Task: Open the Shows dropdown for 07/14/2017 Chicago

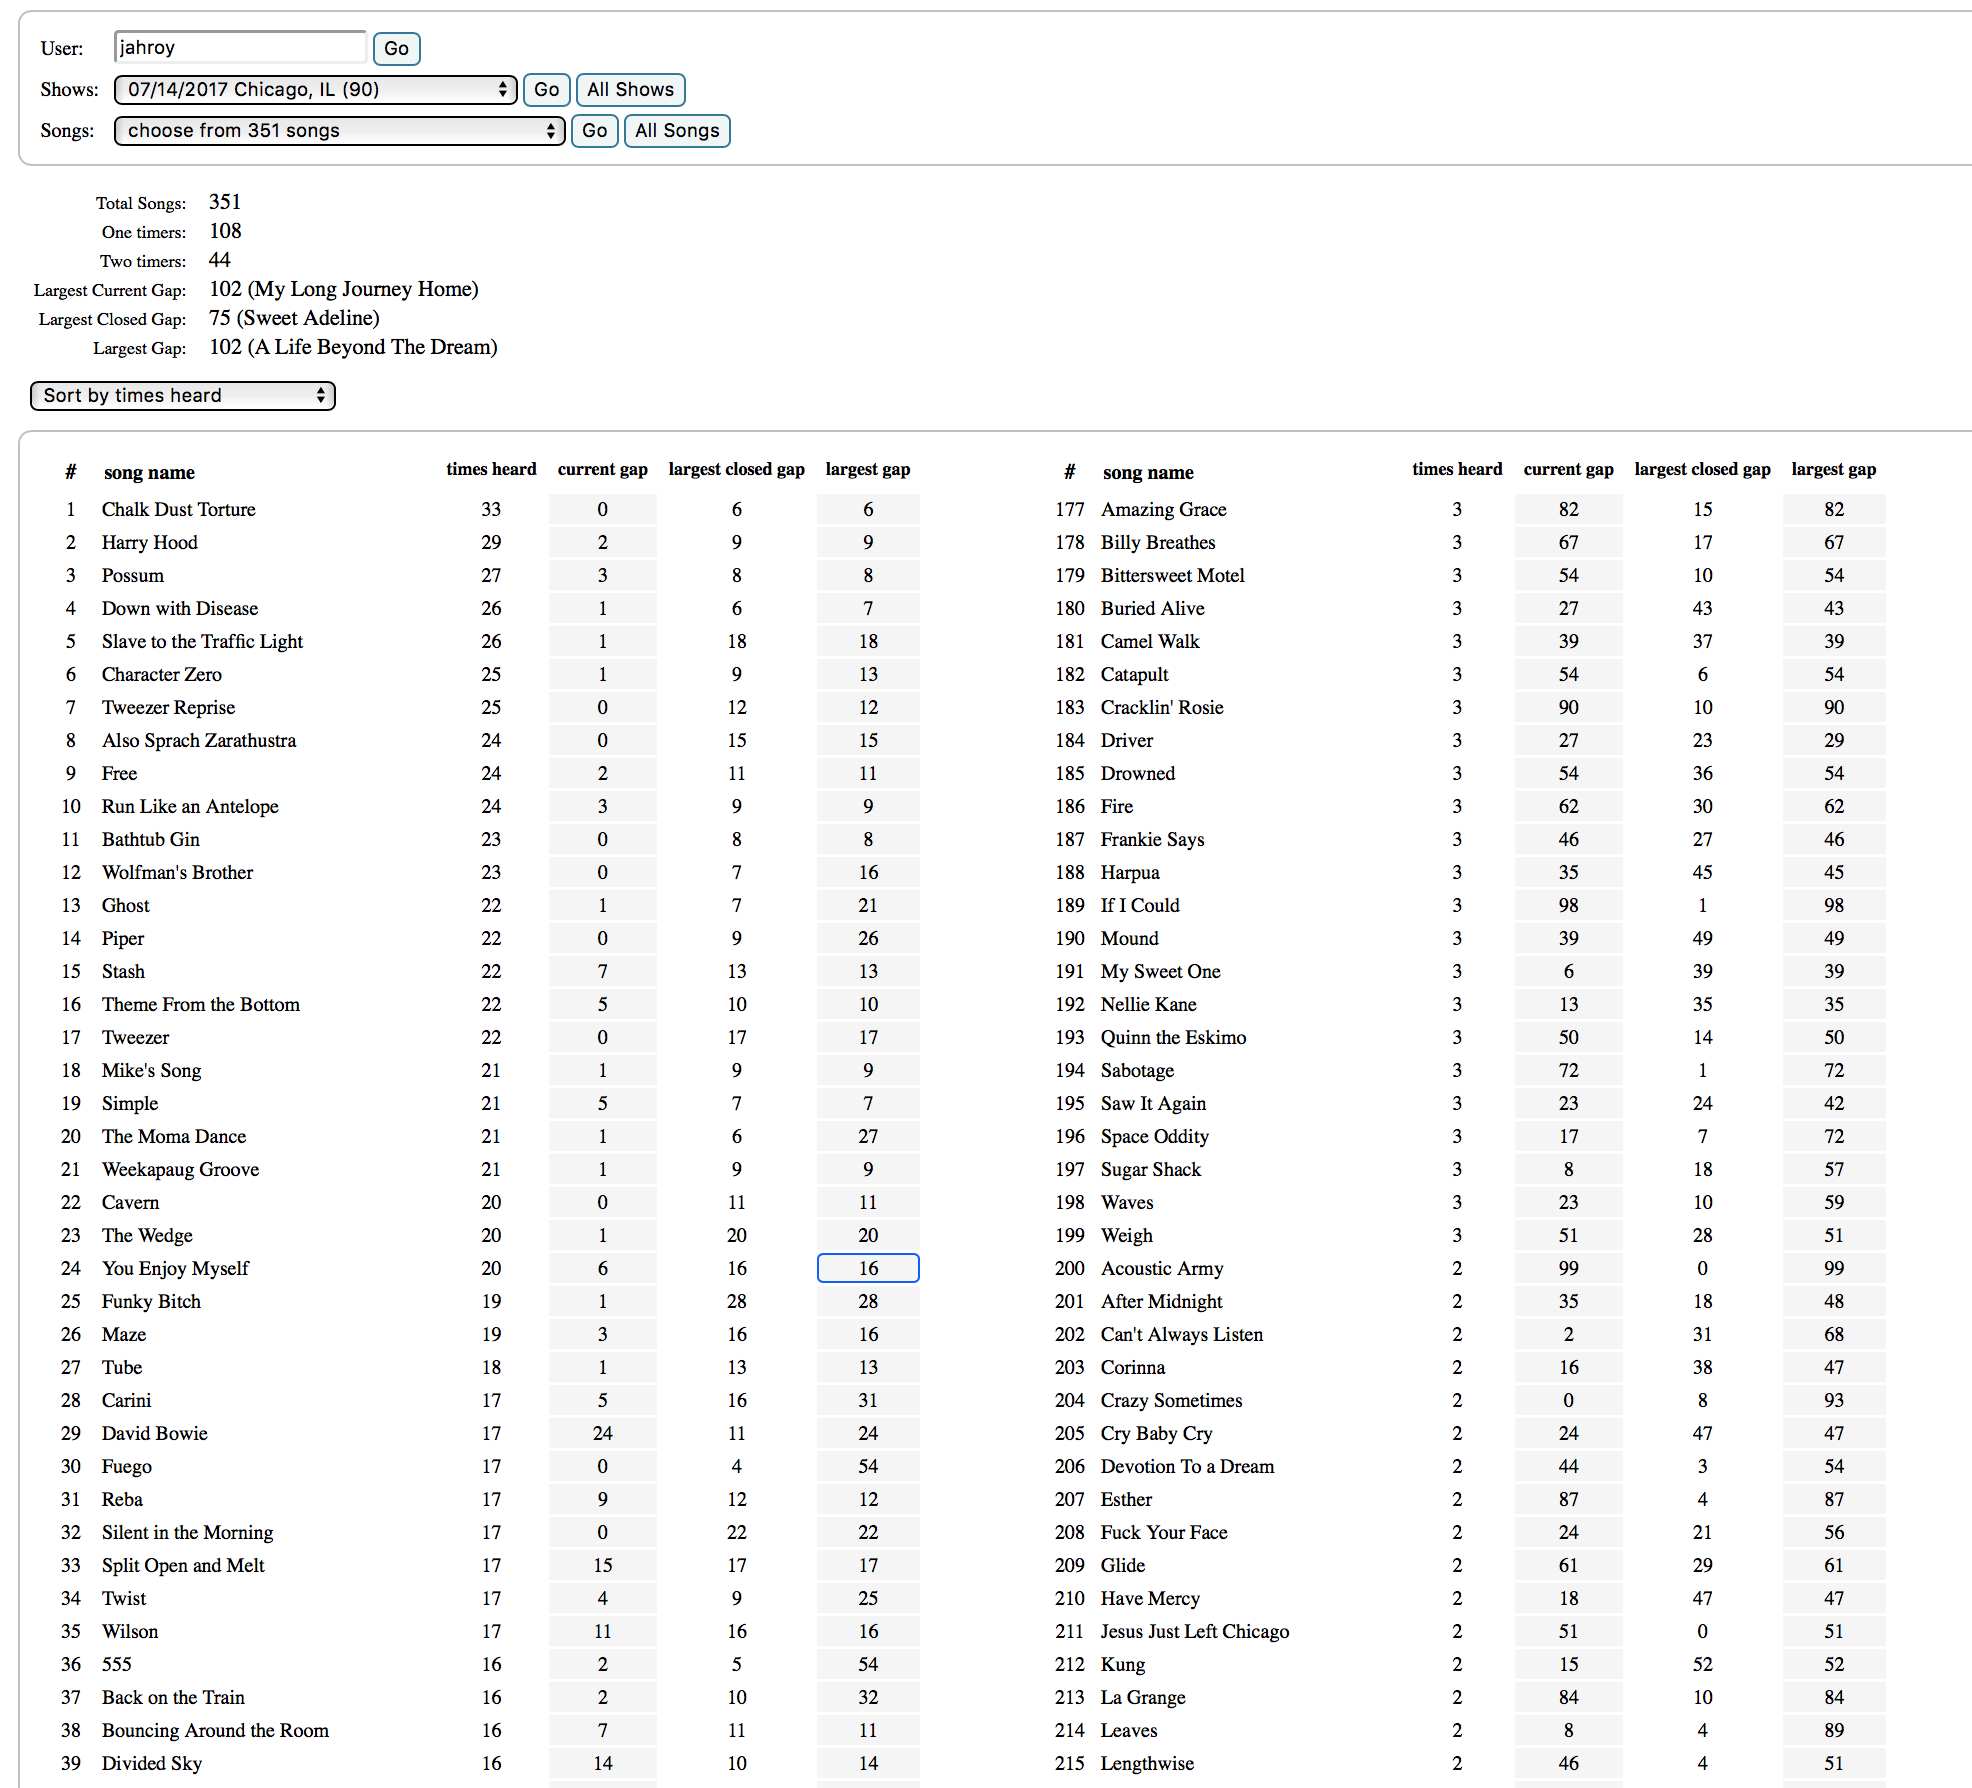Action: 315,89
